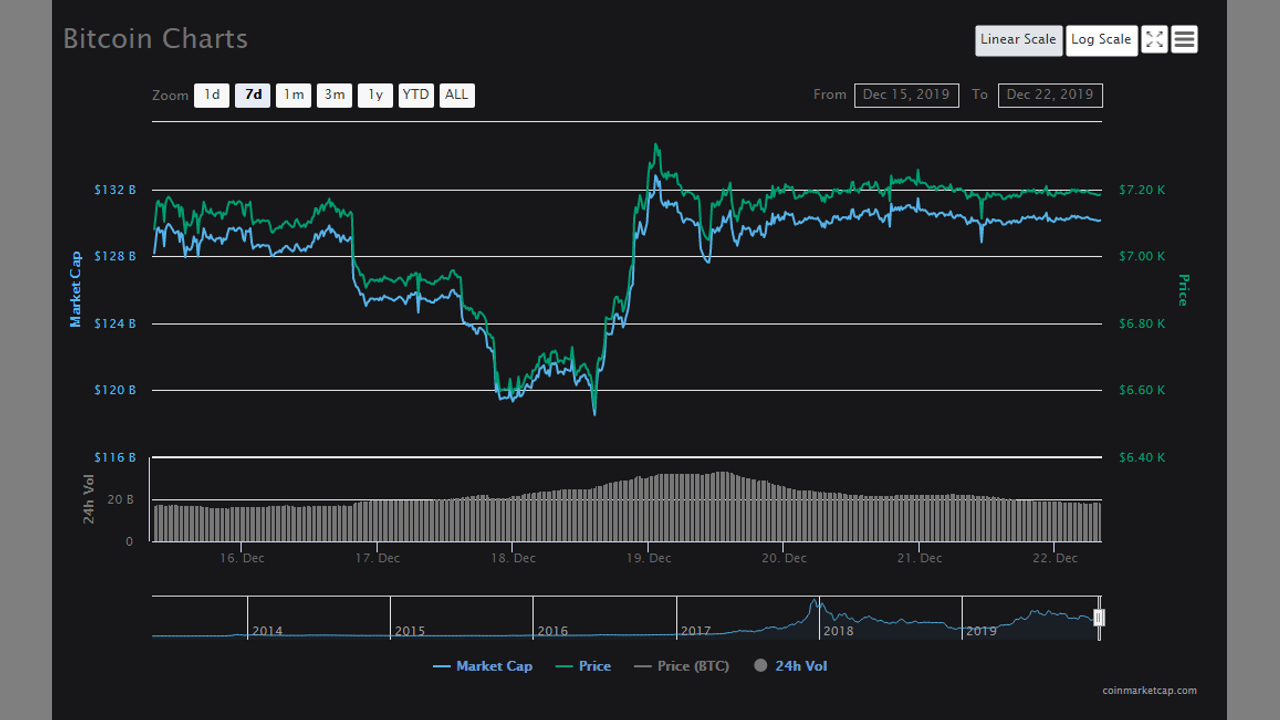Open the chart hamburger menu
Screen dimensions: 1280x720
pyautogui.click(x=1184, y=40)
